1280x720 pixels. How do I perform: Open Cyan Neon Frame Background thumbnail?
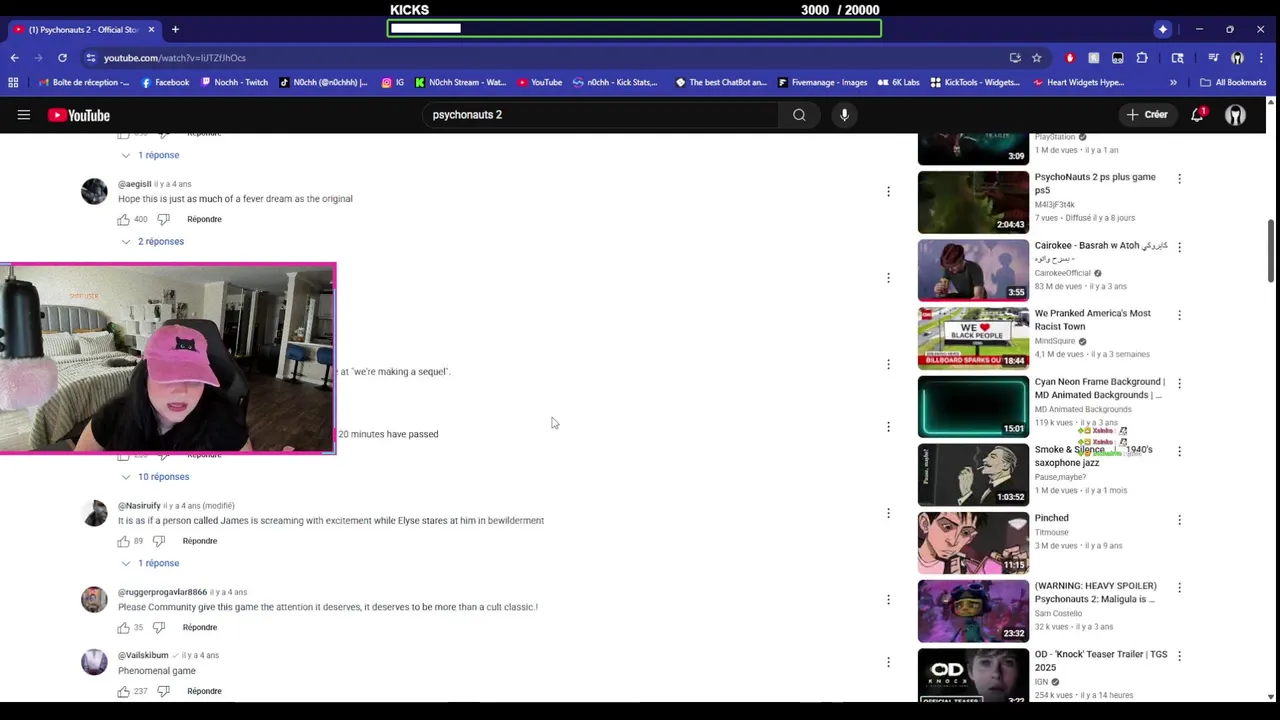point(973,406)
